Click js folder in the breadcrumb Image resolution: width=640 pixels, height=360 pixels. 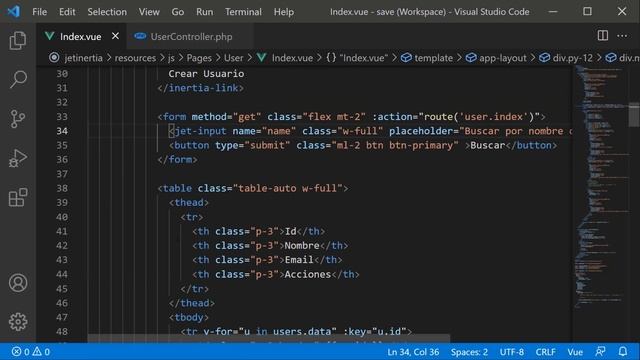pos(171,58)
